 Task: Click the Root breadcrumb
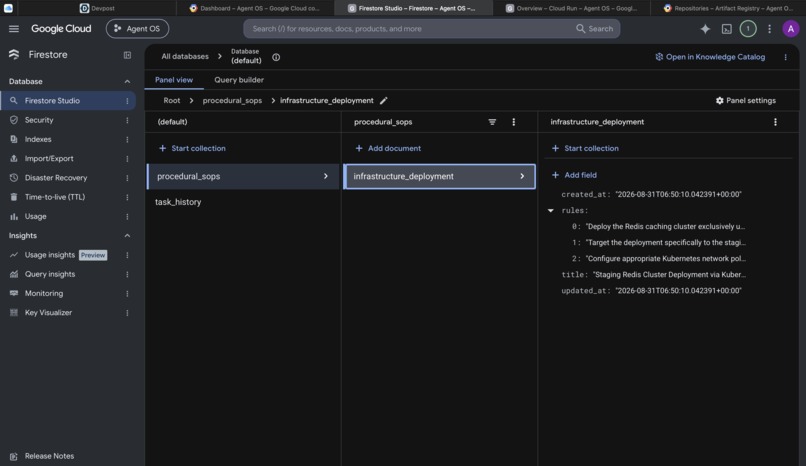[x=172, y=101]
